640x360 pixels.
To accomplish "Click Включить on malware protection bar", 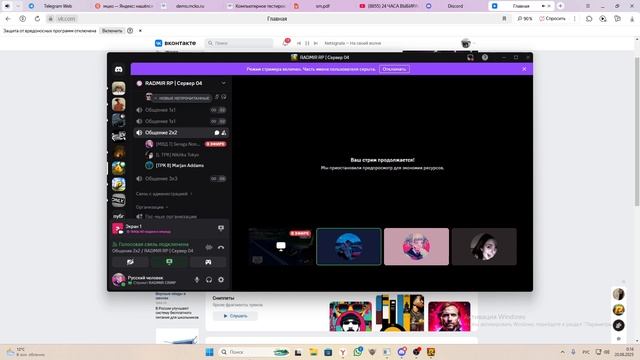I will [x=112, y=31].
